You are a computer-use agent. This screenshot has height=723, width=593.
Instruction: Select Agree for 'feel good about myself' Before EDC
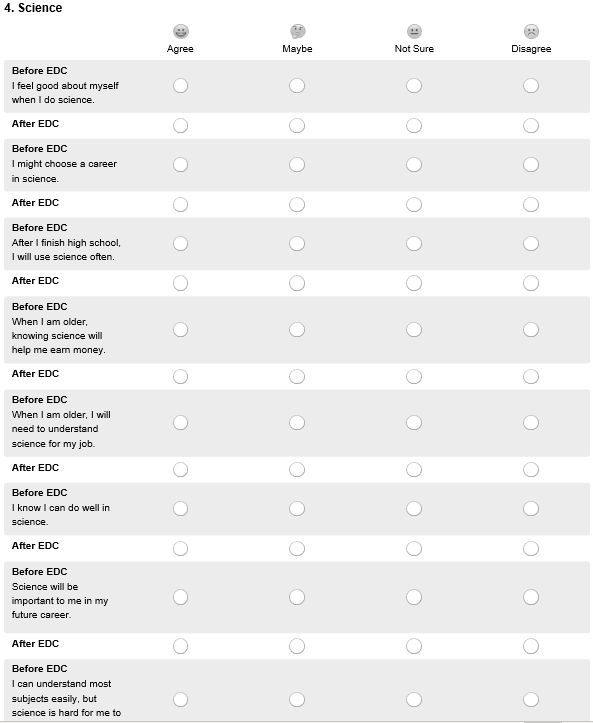pos(180,86)
